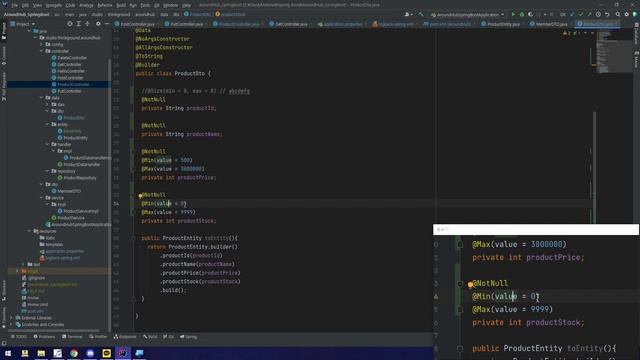Collapse the controller package folder

[x=42, y=51]
